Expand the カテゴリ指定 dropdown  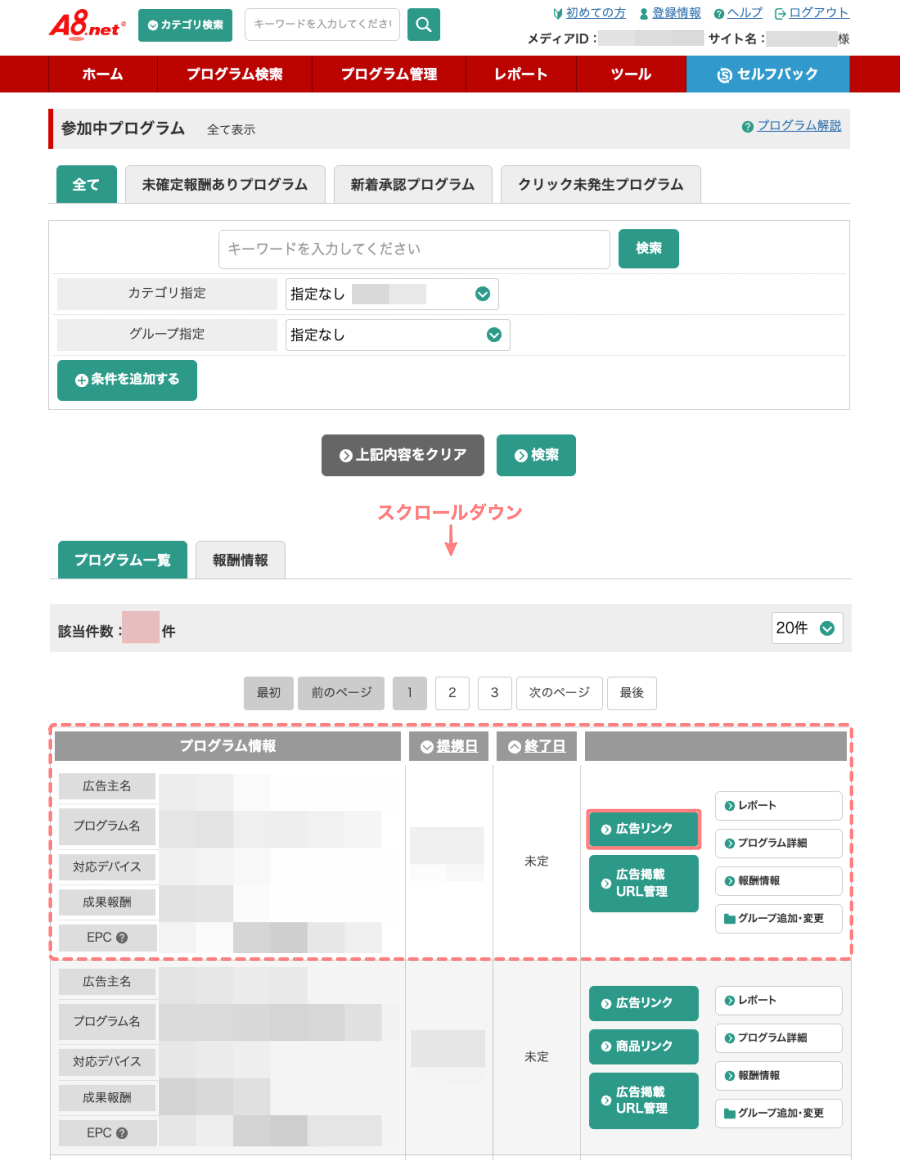pyautogui.click(x=391, y=294)
